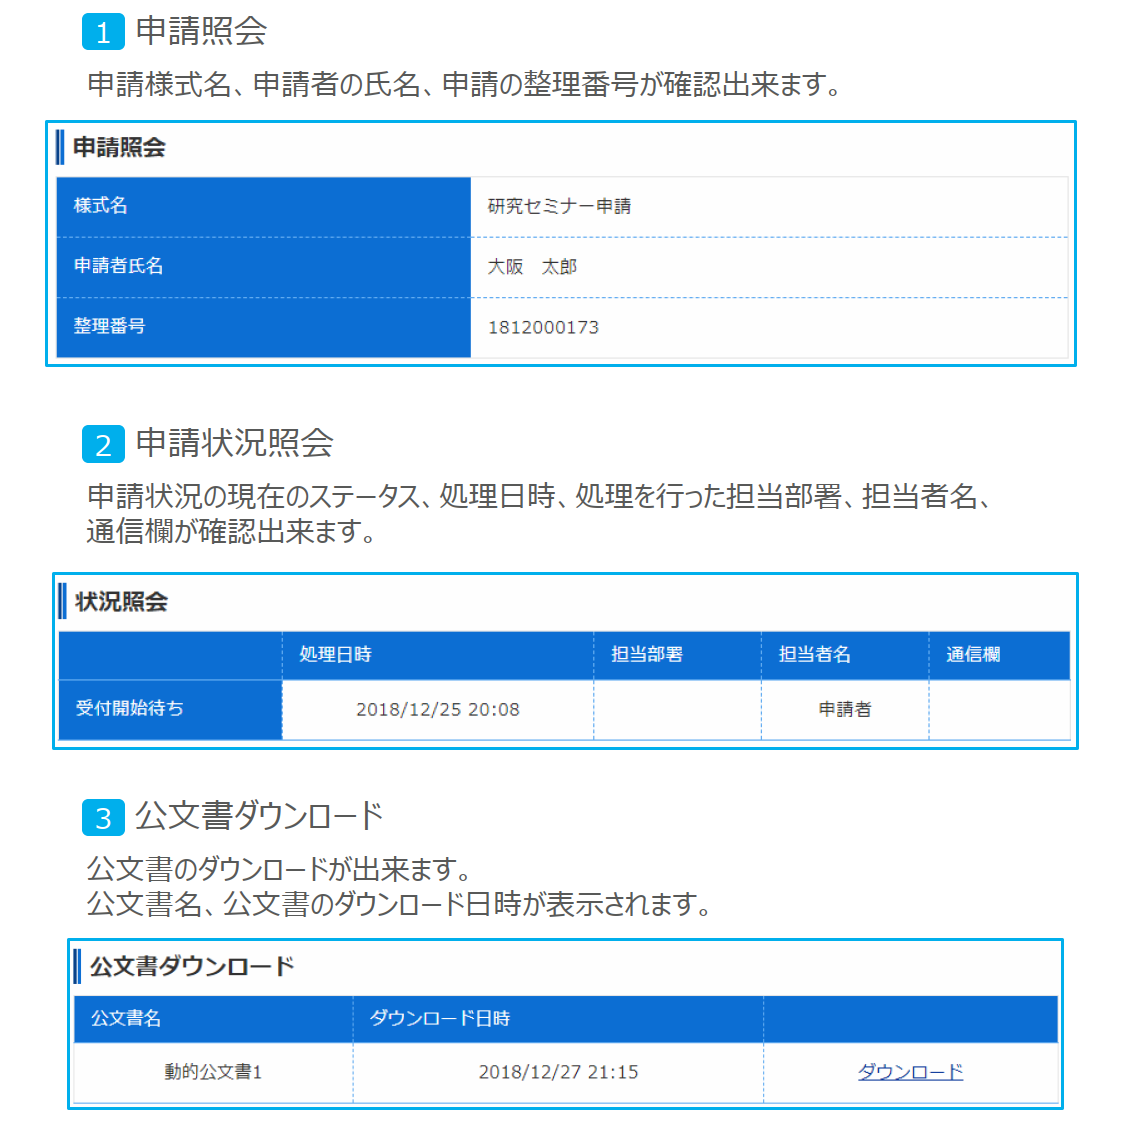Click the 公文書名 column header
The height and width of the screenshot is (1126, 1124).
point(213,1019)
